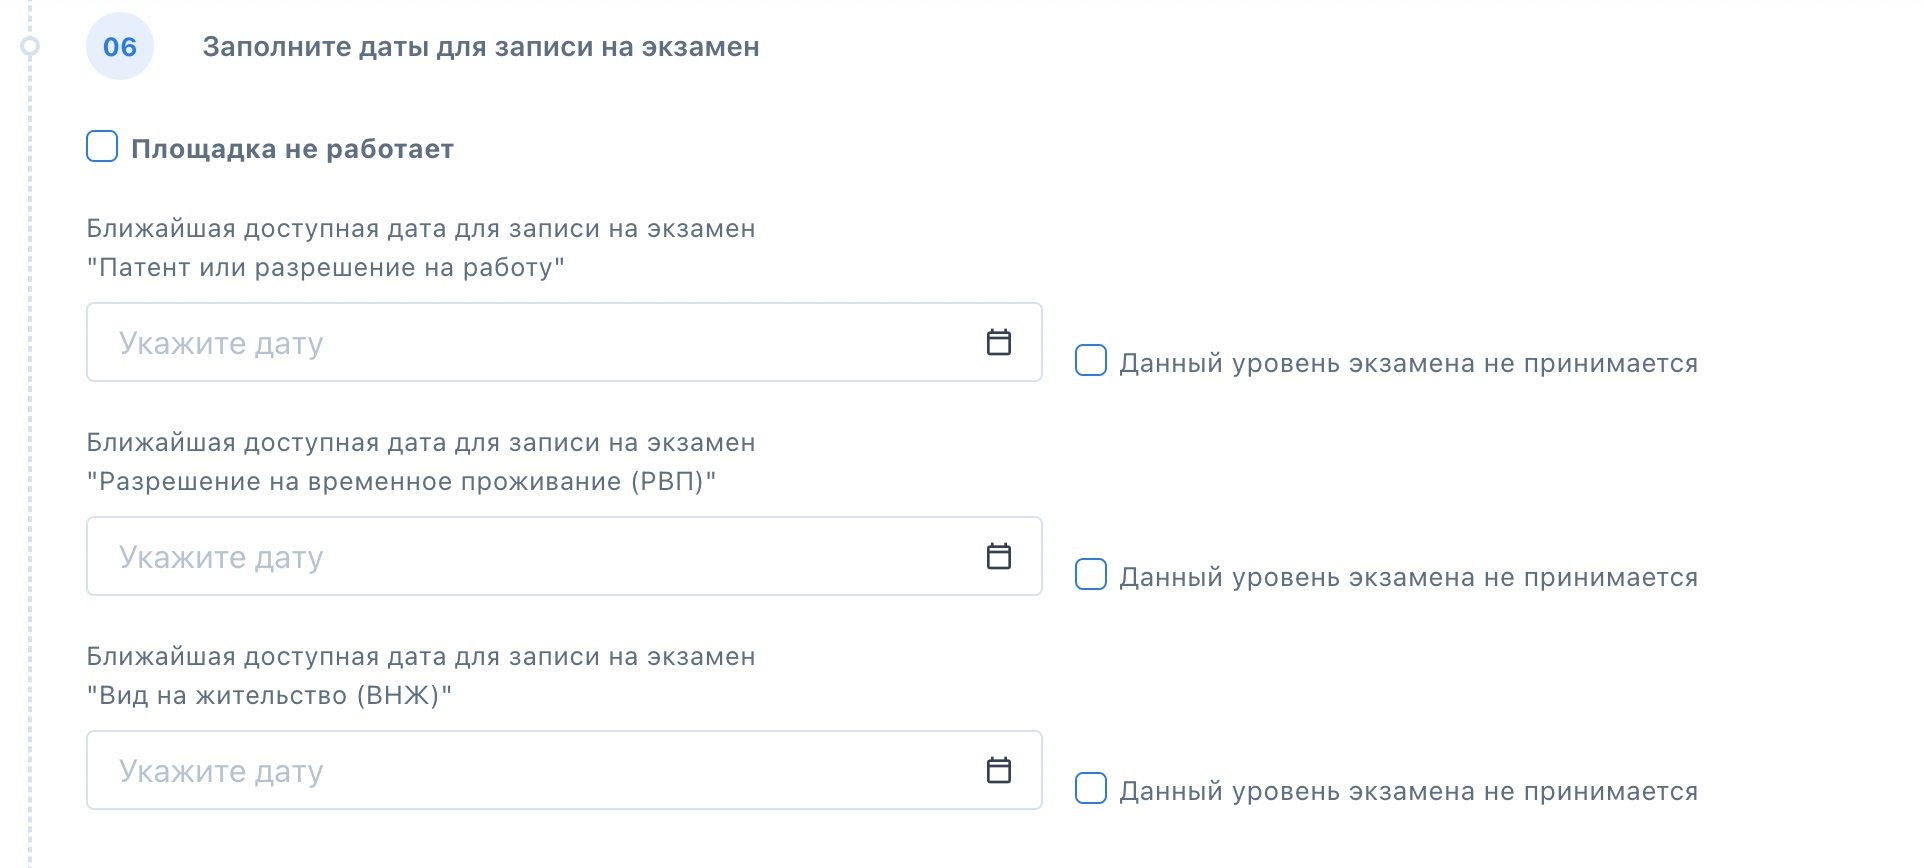Click 'Данный уровень экзамена не принимается' text beside ВНЖ
The height and width of the screenshot is (868, 1924).
pos(1408,791)
